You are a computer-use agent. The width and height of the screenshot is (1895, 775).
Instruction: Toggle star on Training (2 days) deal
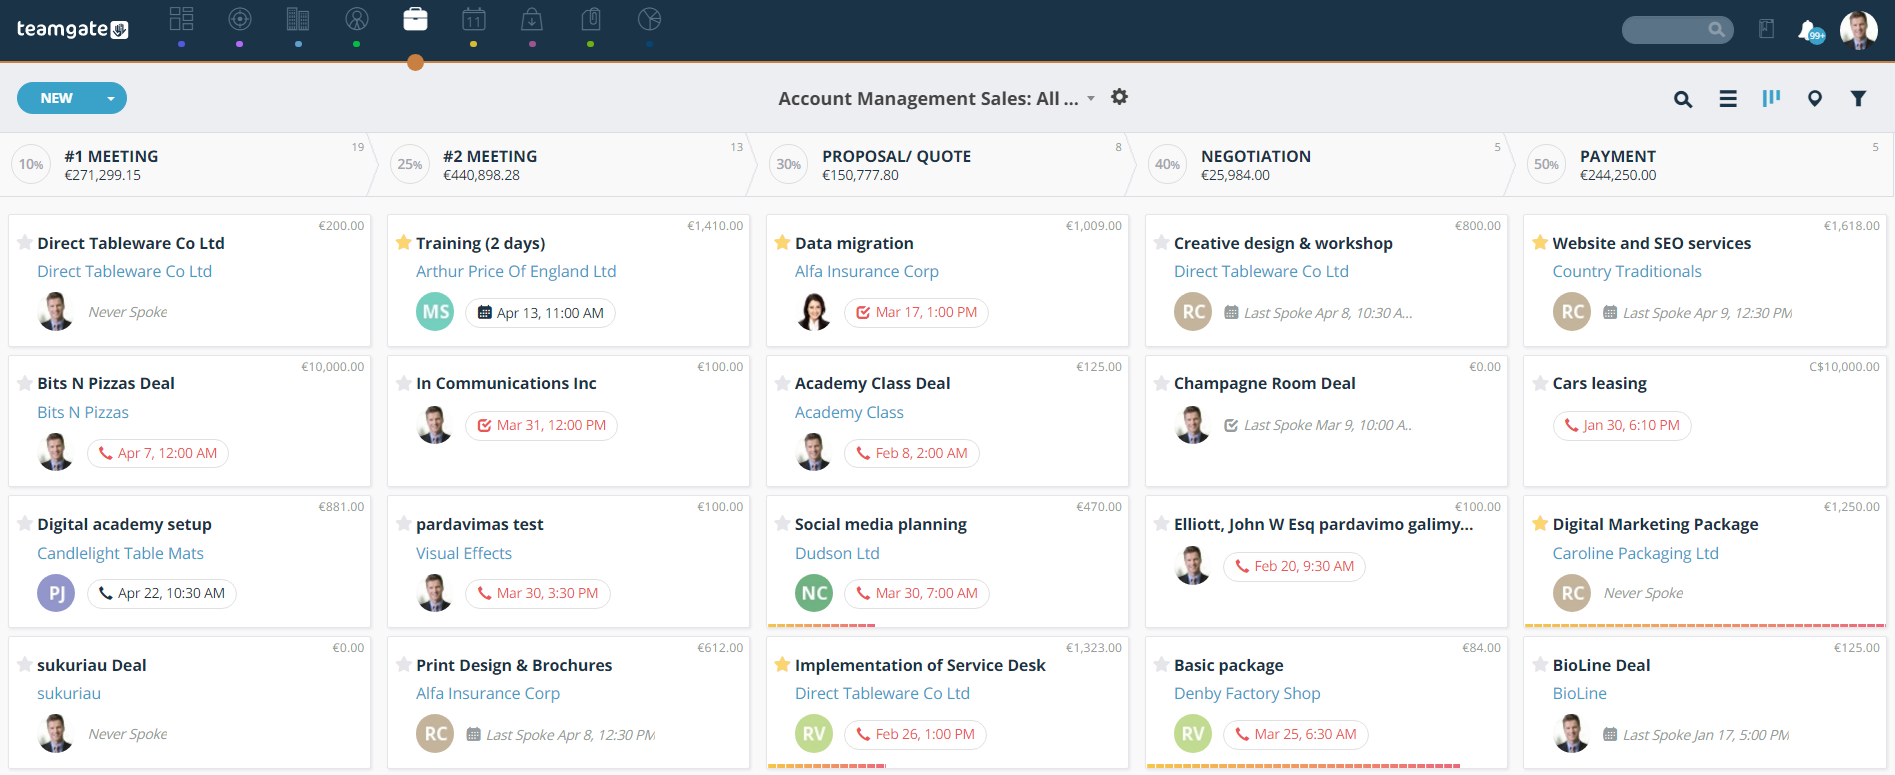(x=403, y=242)
